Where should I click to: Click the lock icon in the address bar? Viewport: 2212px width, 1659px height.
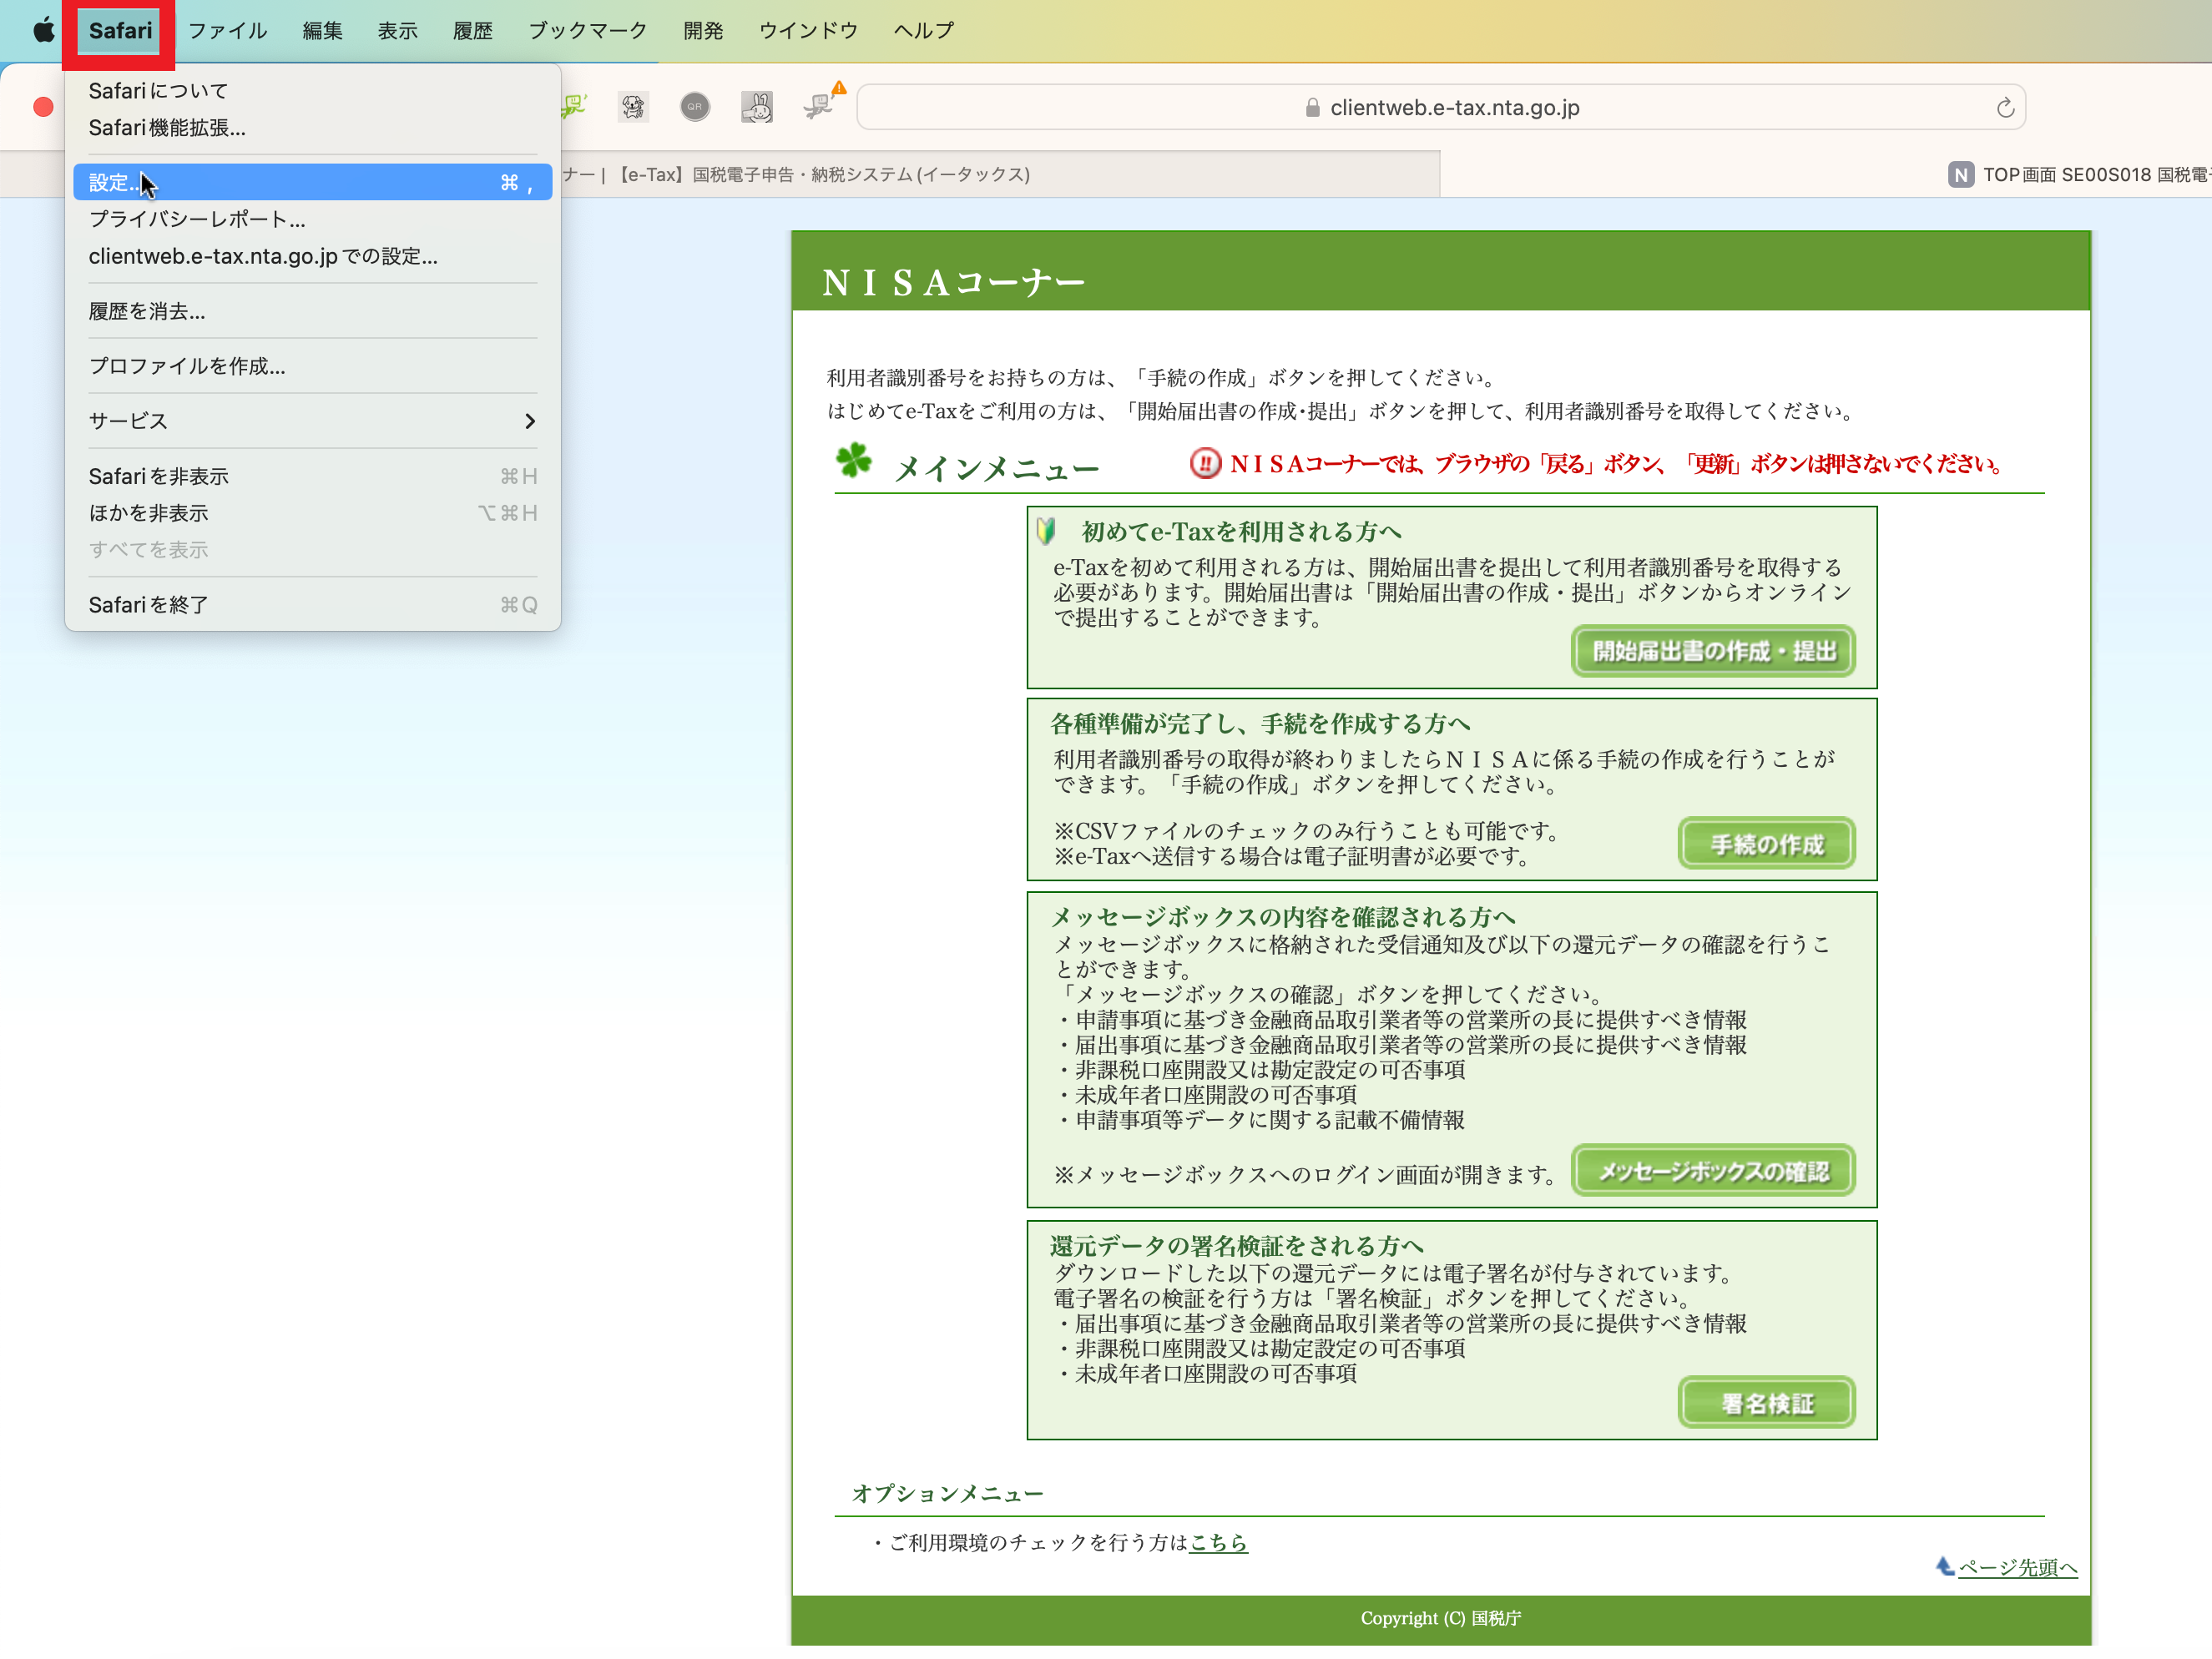tap(1312, 108)
